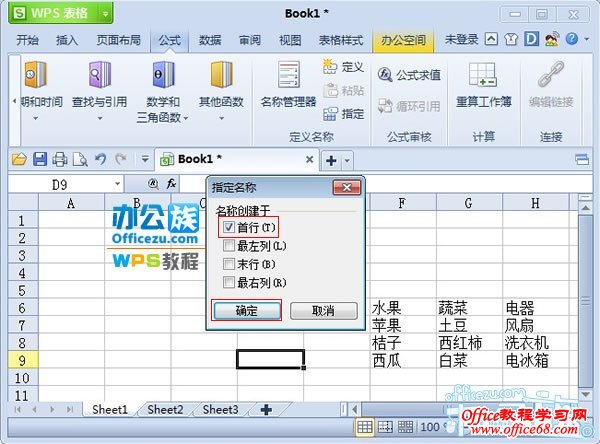This screenshot has width=600, height=444.
Task: Switch to Normal view icon in status bar
Action: tap(364, 426)
